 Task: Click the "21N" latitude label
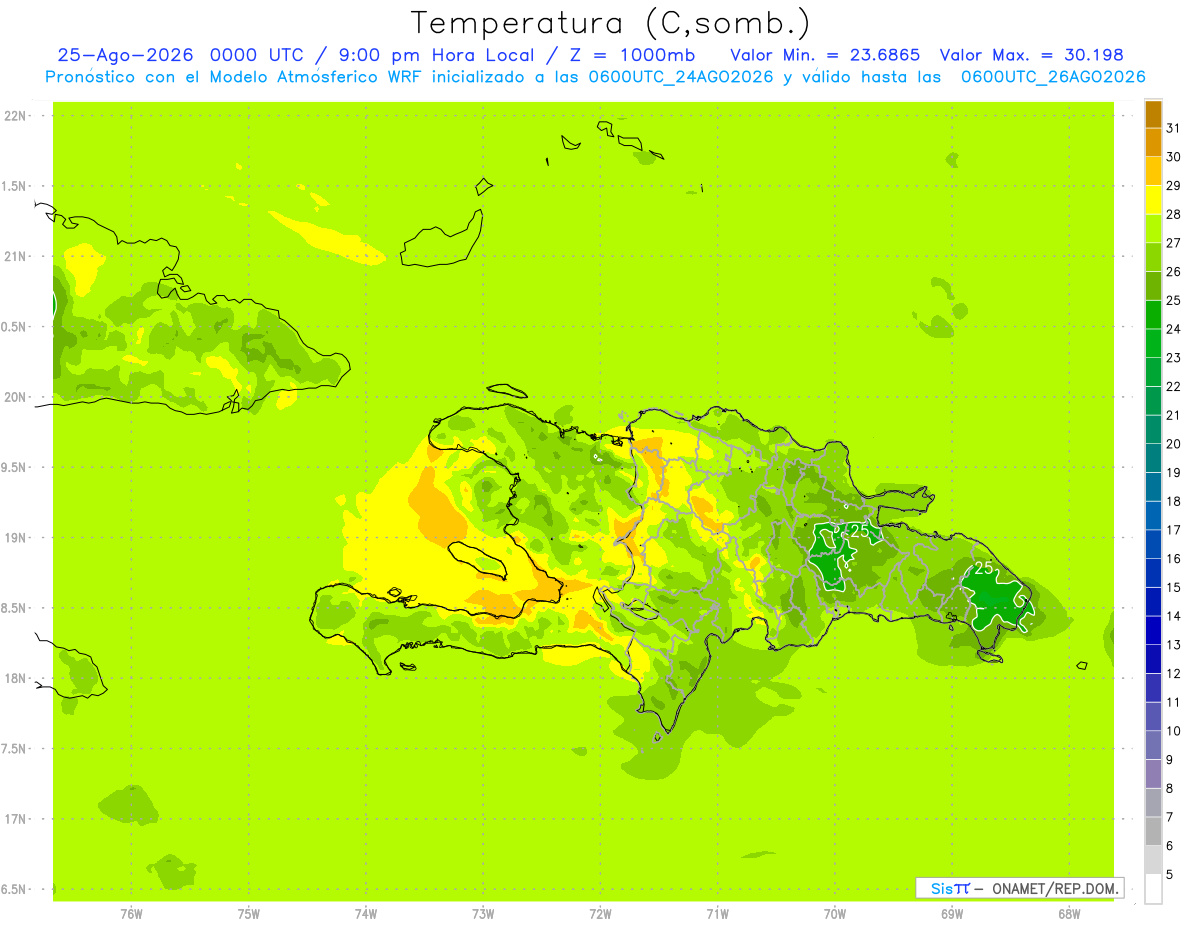pyautogui.click(x=17, y=256)
